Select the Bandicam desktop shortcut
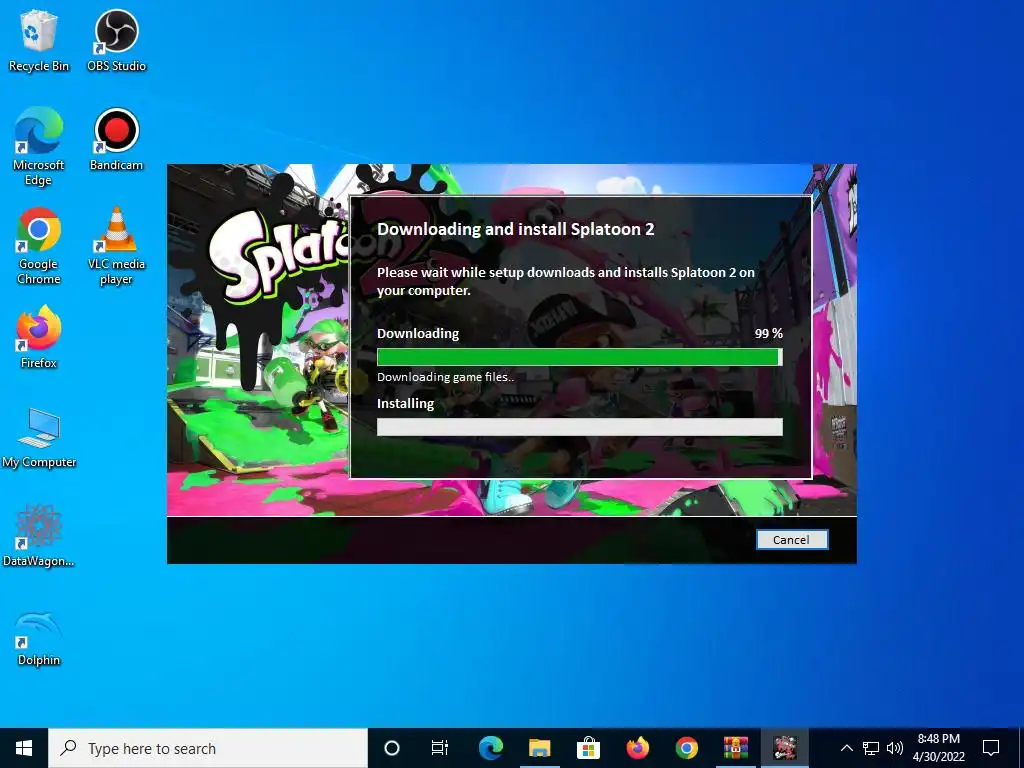This screenshot has height=768, width=1024. pyautogui.click(x=116, y=140)
